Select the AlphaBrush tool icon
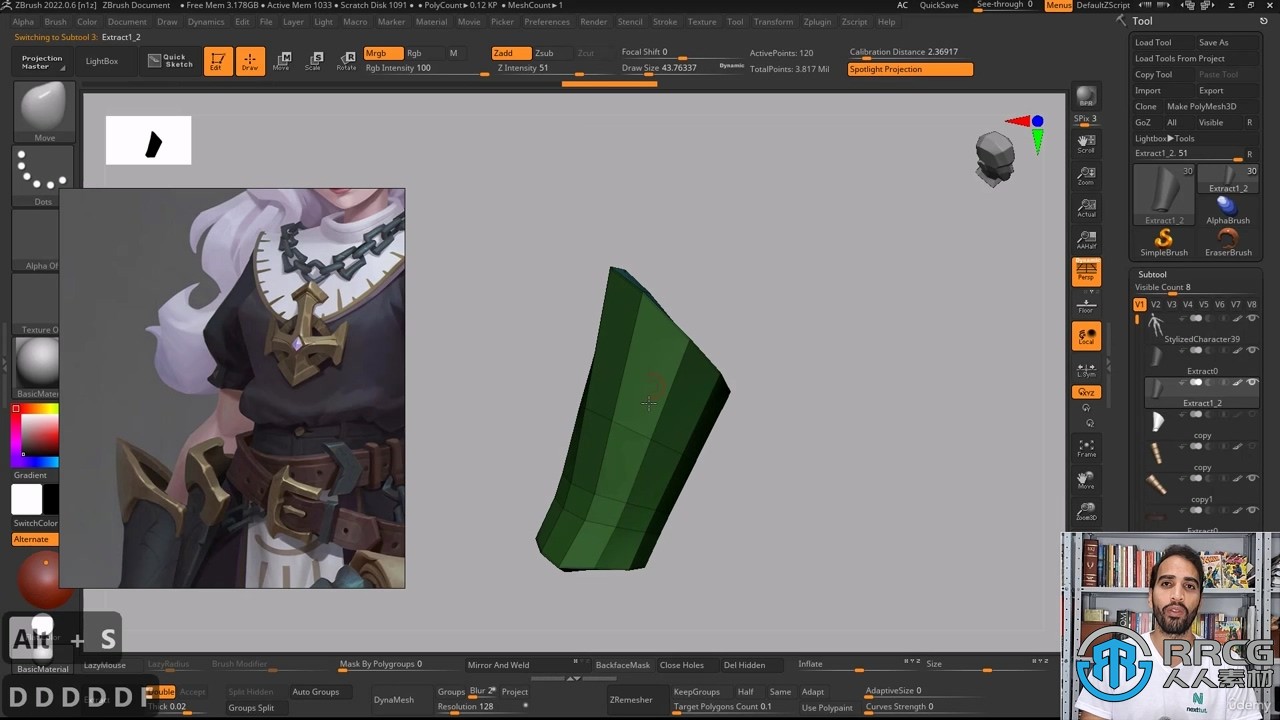This screenshot has width=1280, height=720. tap(1228, 210)
